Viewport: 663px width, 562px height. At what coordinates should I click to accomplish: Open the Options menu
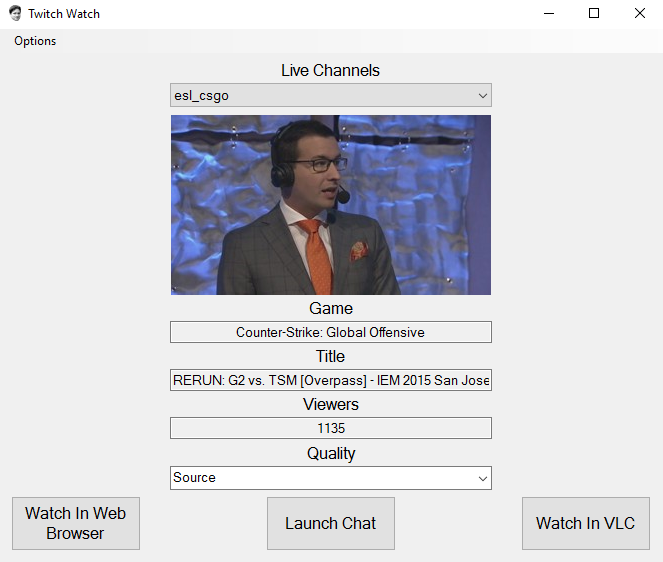point(35,41)
